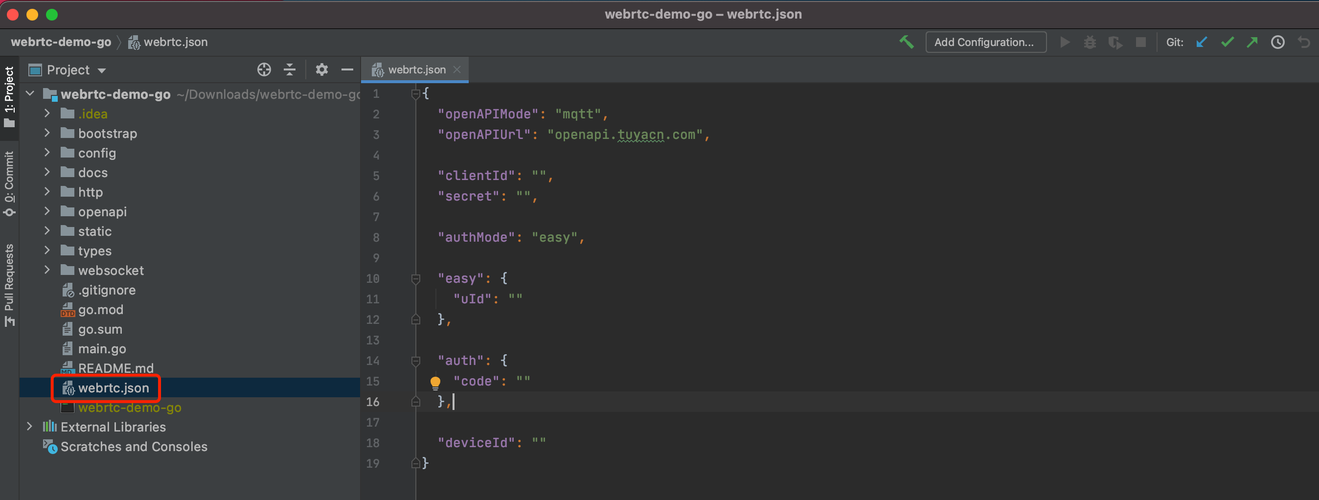Select go.sum in project tree

(x=101, y=329)
